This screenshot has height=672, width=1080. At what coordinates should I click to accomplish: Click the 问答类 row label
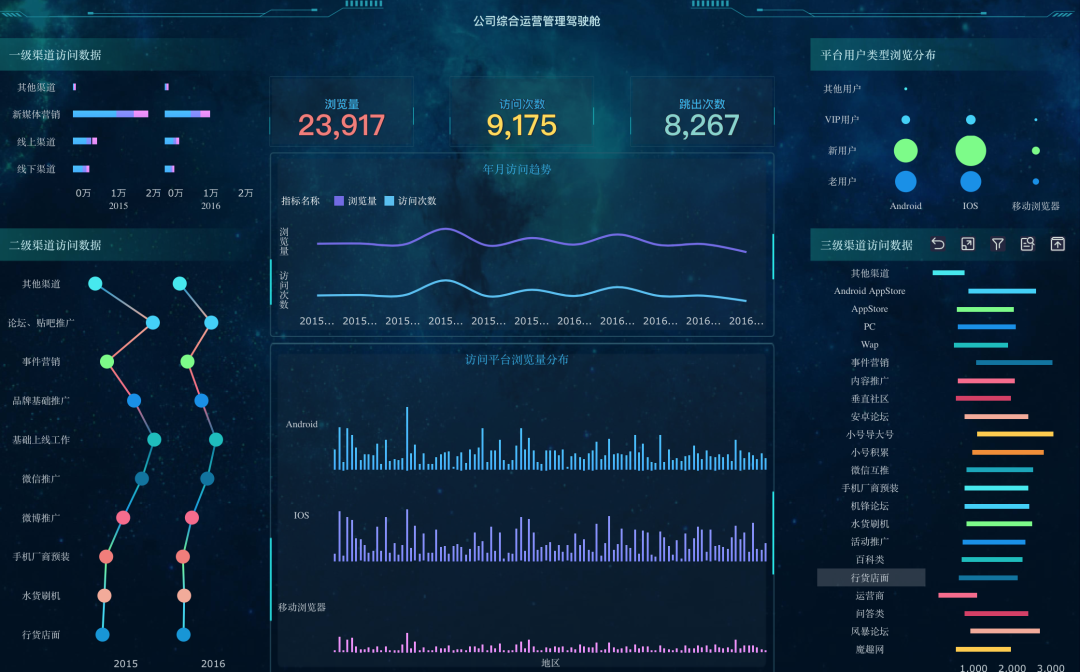point(870,613)
